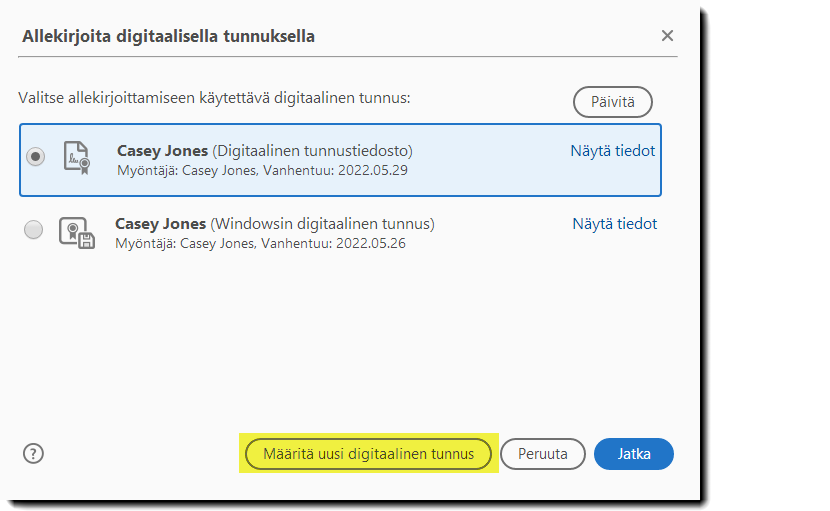This screenshot has width=830, height=511.
Task: Continue by clicking Jatka
Action: (x=634, y=454)
